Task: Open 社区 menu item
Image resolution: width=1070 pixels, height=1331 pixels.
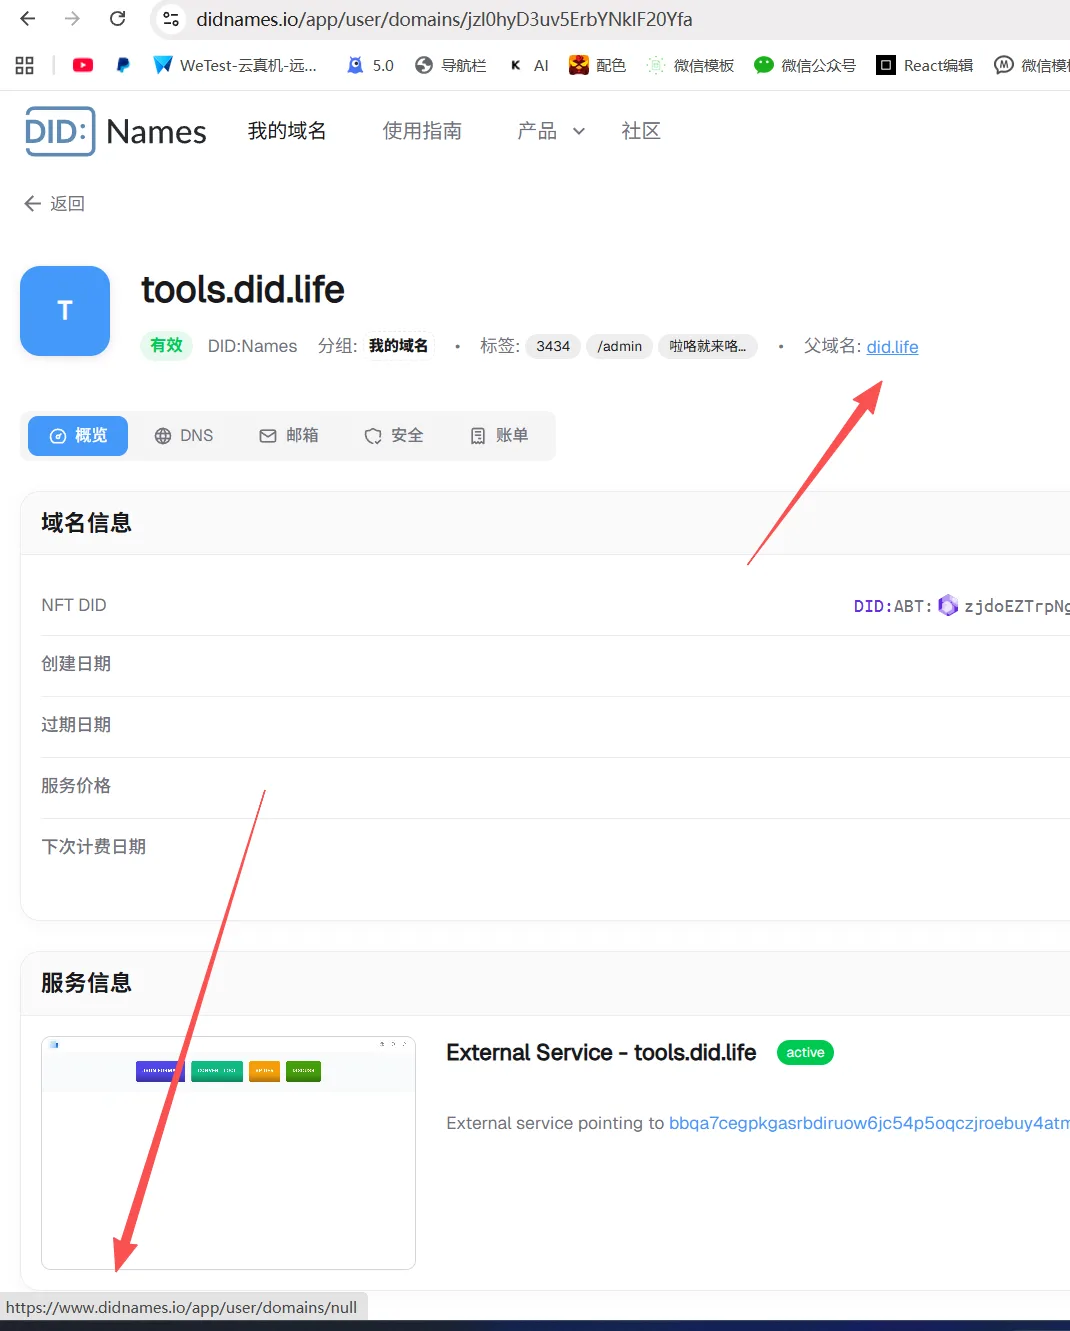Action: click(641, 131)
